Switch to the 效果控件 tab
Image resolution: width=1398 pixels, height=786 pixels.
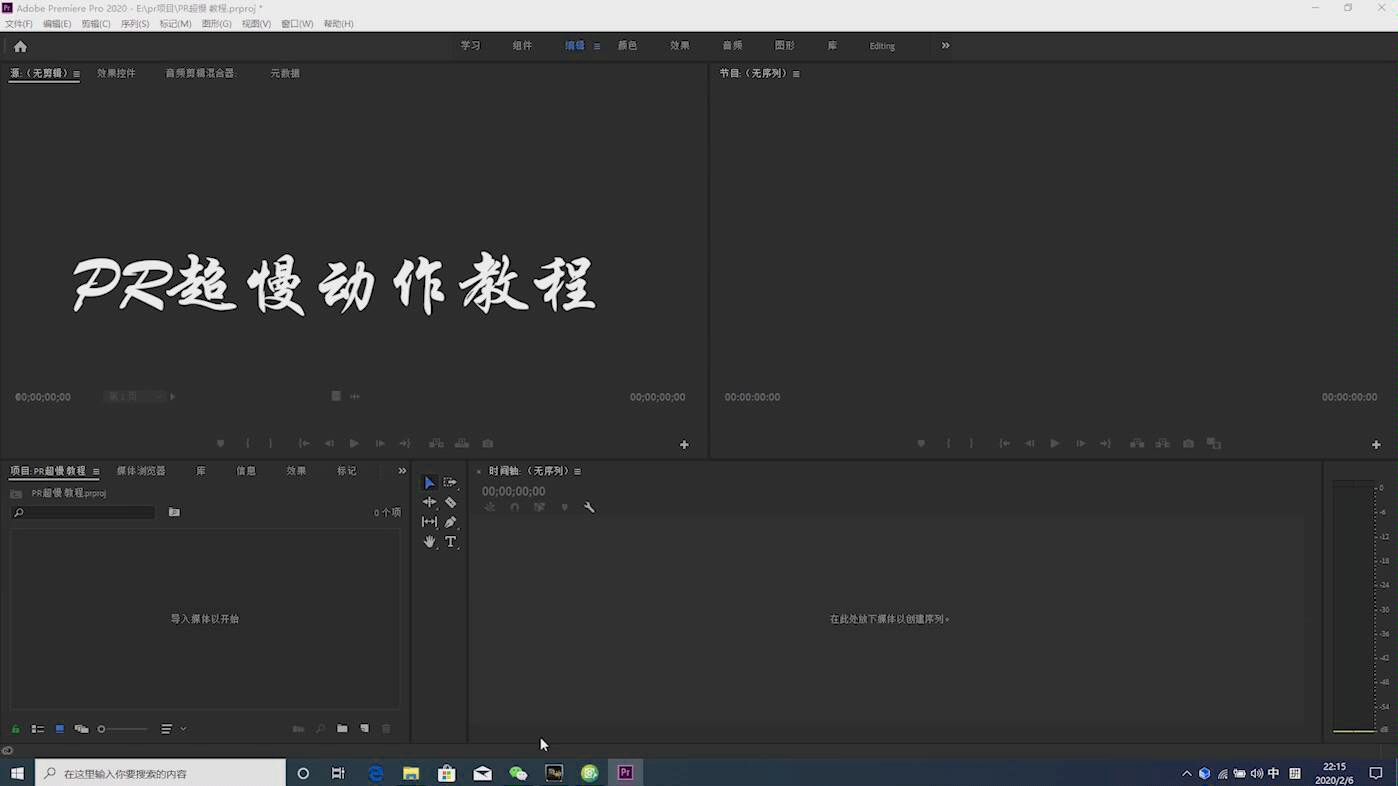(x=117, y=72)
